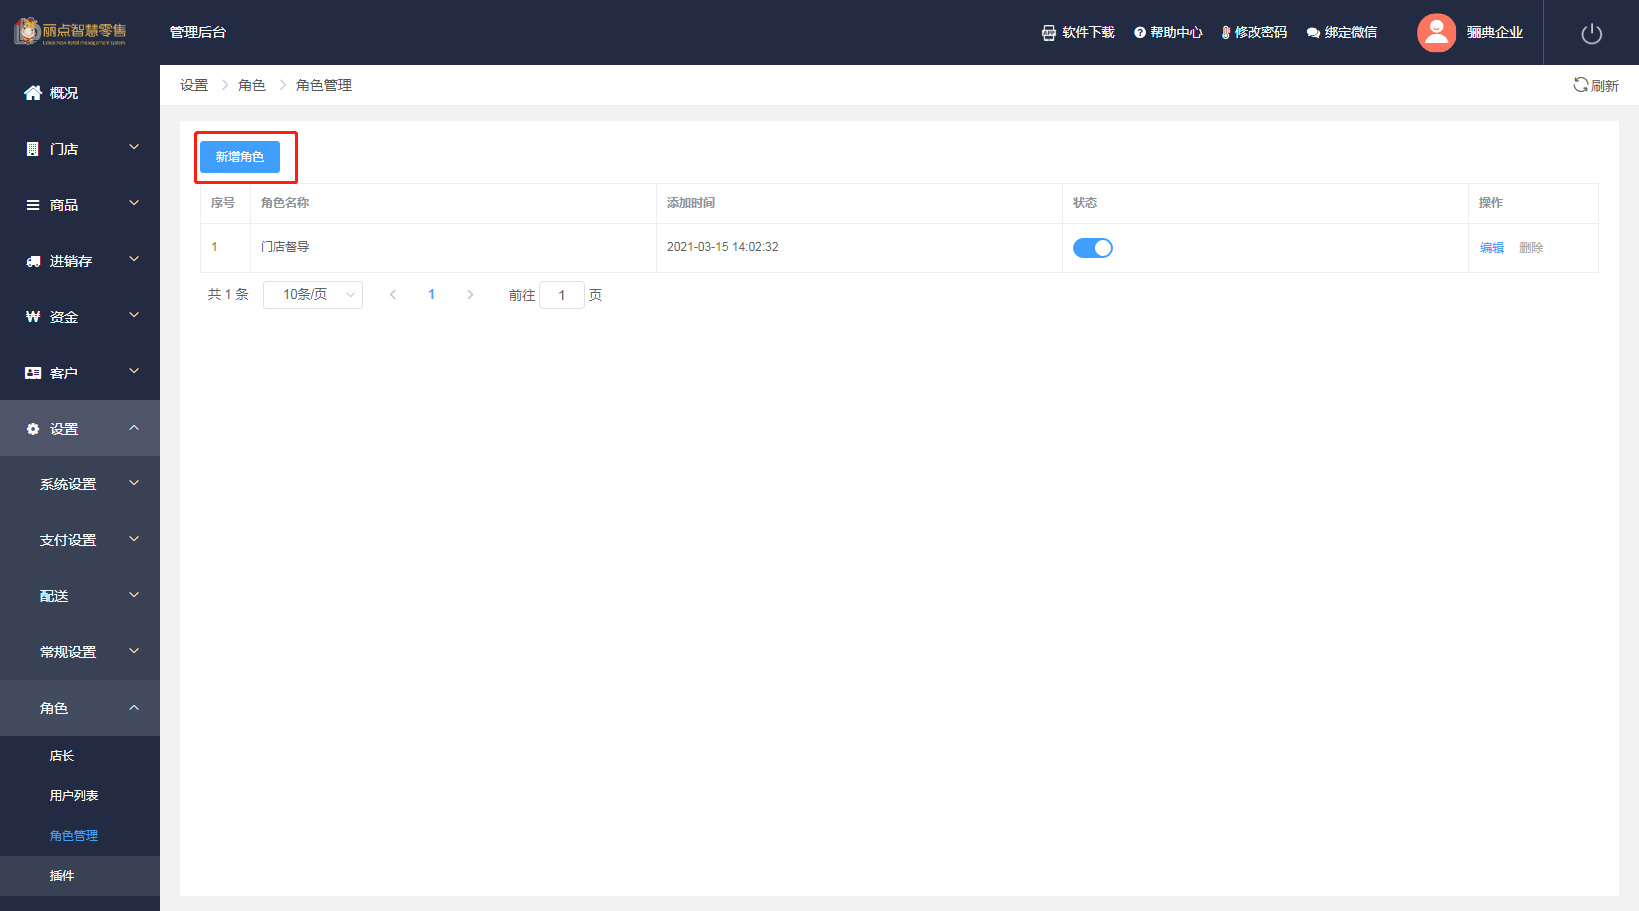Click 编辑 link for 门店督导

click(1492, 248)
